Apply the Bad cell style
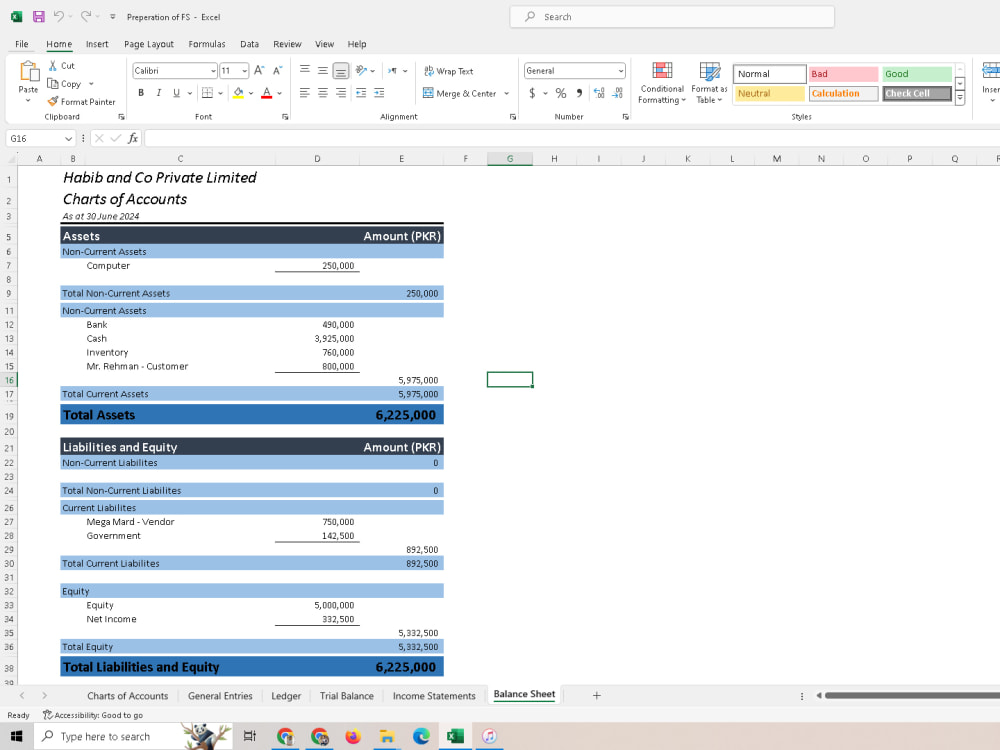This screenshot has height=750, width=1000. [x=843, y=74]
